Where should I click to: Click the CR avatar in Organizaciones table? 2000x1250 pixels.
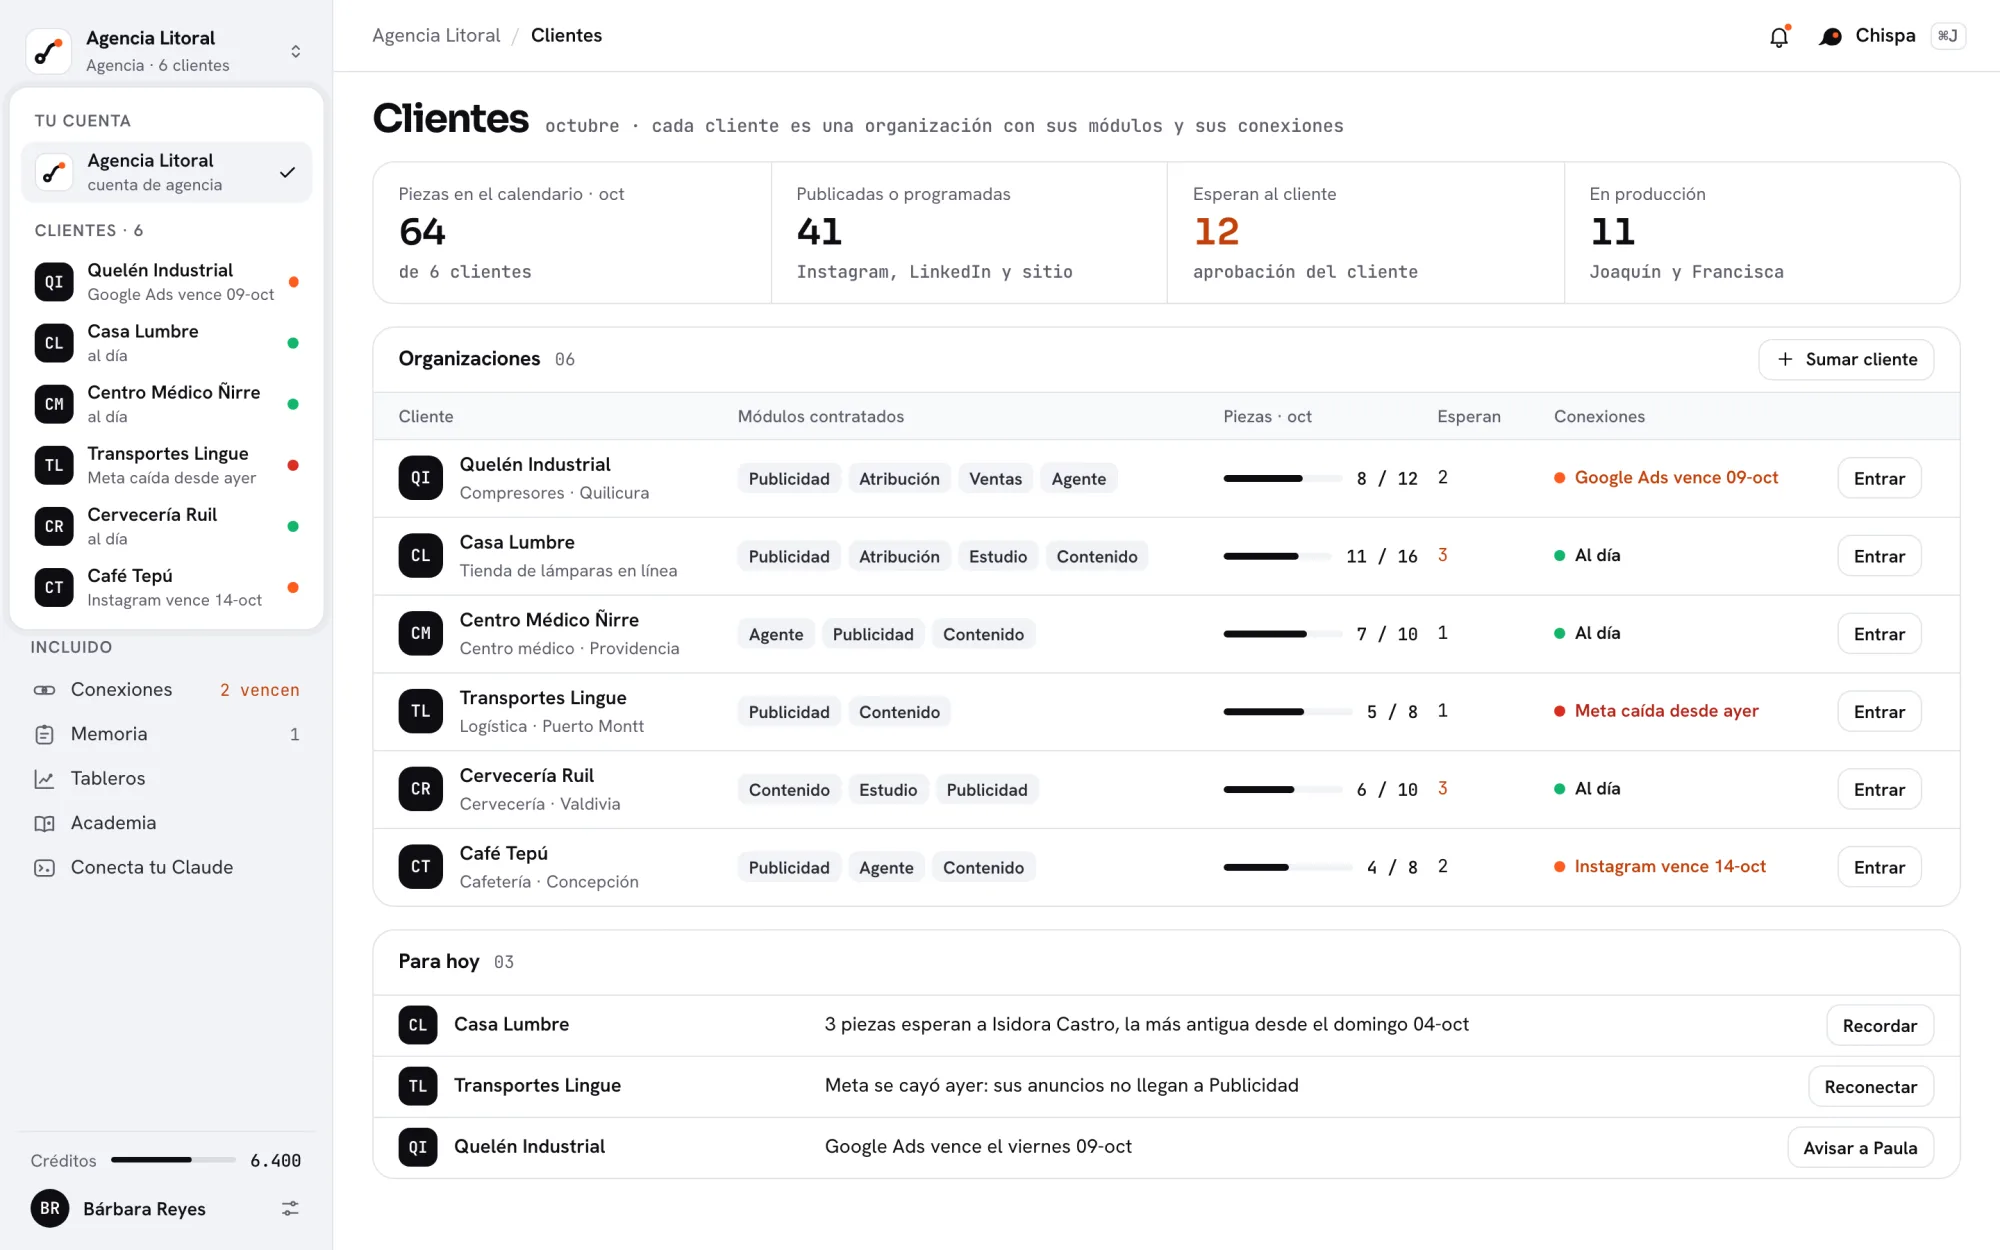(x=421, y=789)
